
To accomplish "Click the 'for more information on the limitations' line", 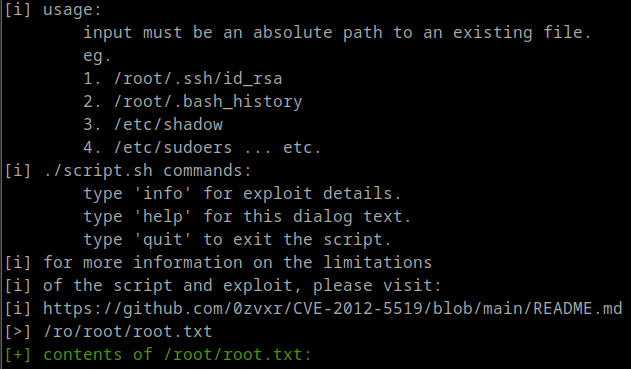I will coord(237,262).
